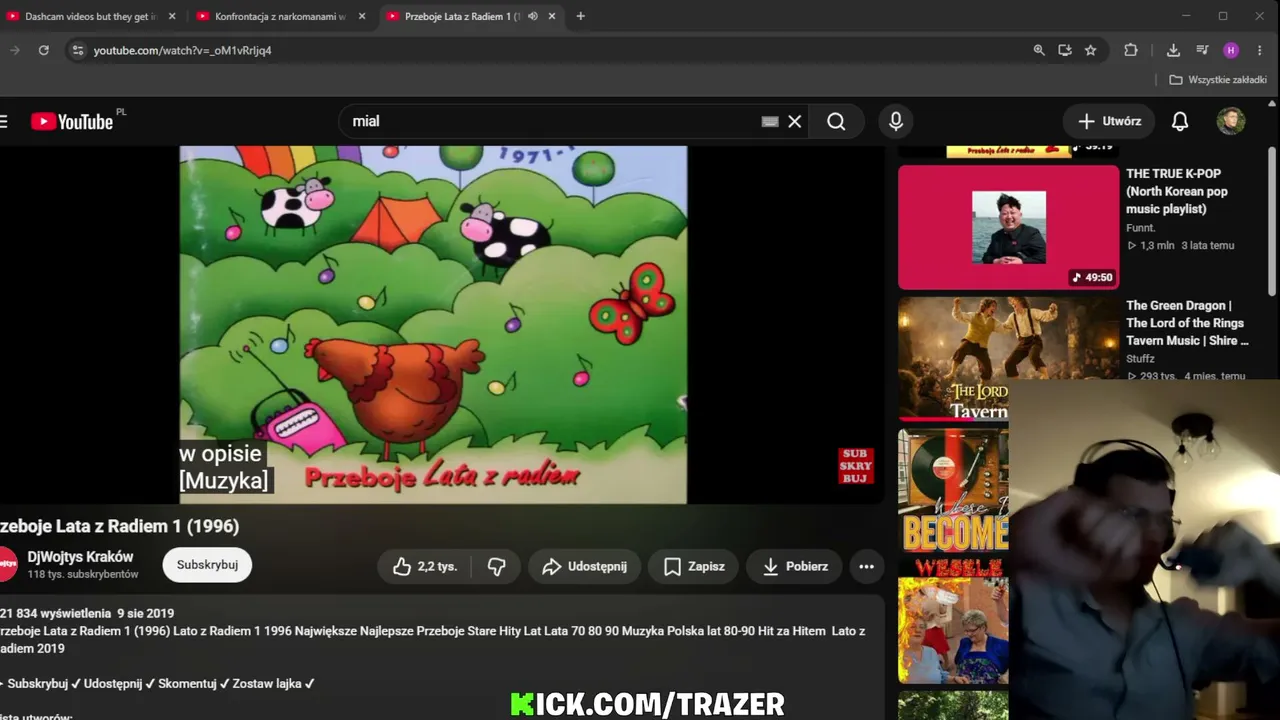1280x720 pixels.
Task: Clear the YouTube search text with X
Action: [x=795, y=121]
